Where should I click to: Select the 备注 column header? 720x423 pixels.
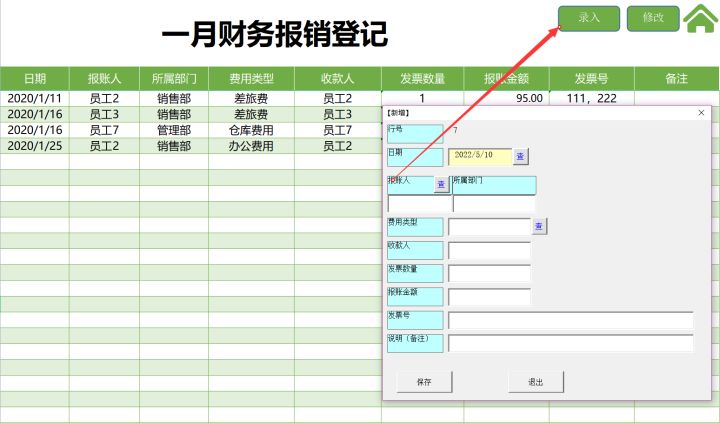pyautogui.click(x=677, y=79)
